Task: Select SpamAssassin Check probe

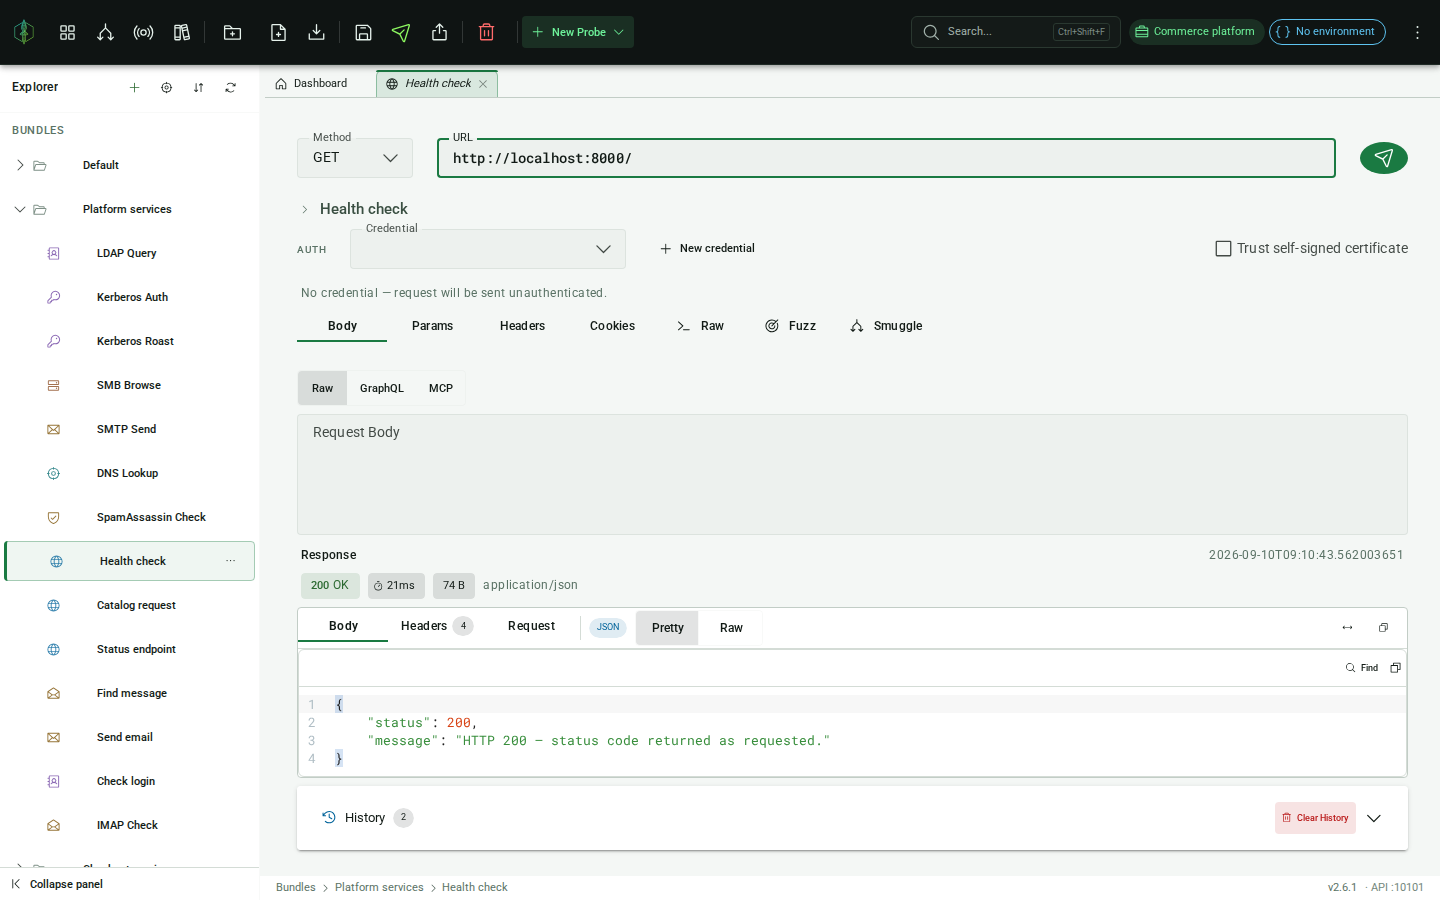Action: (x=130, y=517)
